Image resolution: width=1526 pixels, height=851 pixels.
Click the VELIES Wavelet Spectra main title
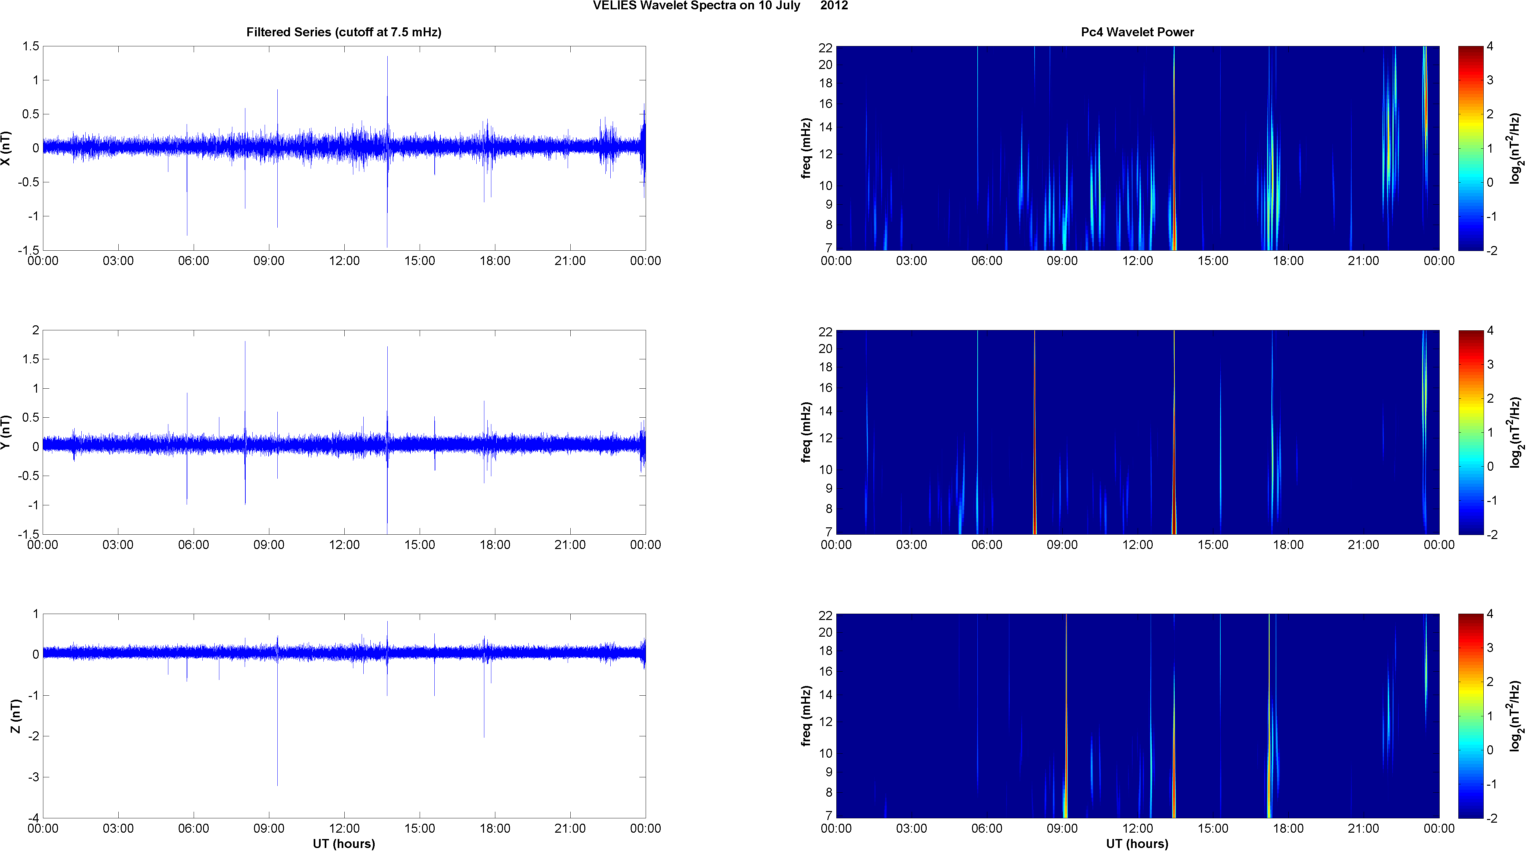coord(720,6)
